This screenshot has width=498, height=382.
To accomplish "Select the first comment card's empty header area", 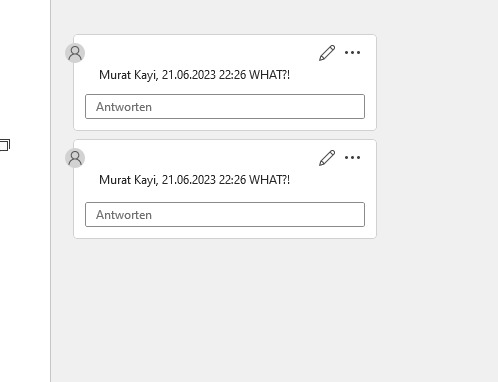I will click(x=200, y=52).
